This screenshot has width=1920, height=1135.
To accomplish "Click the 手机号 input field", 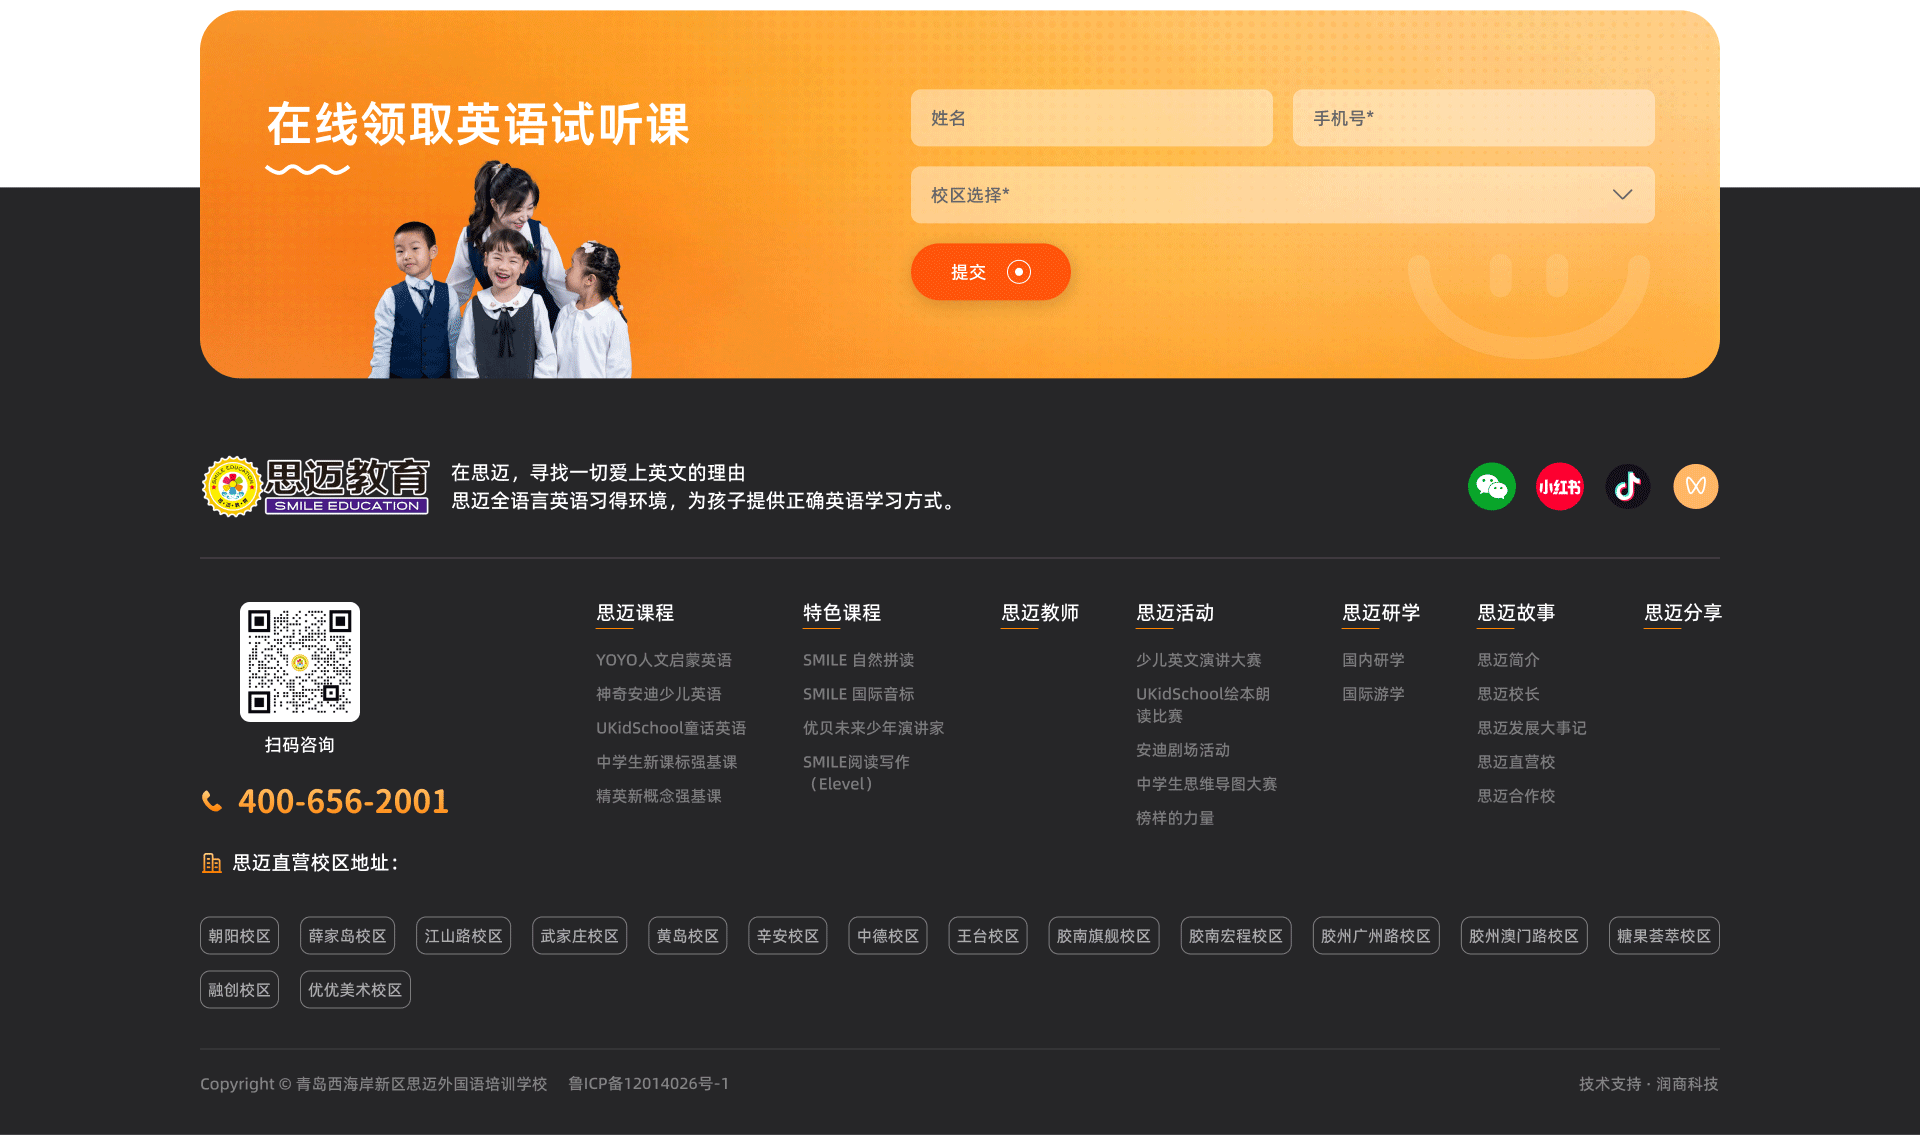I will (x=1473, y=118).
